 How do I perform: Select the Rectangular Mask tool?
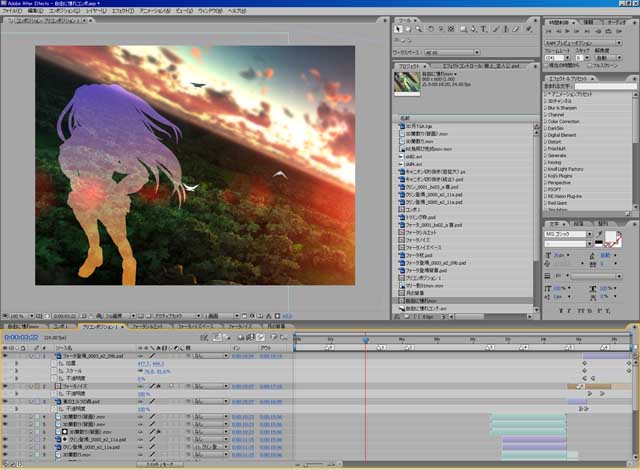pos(463,29)
